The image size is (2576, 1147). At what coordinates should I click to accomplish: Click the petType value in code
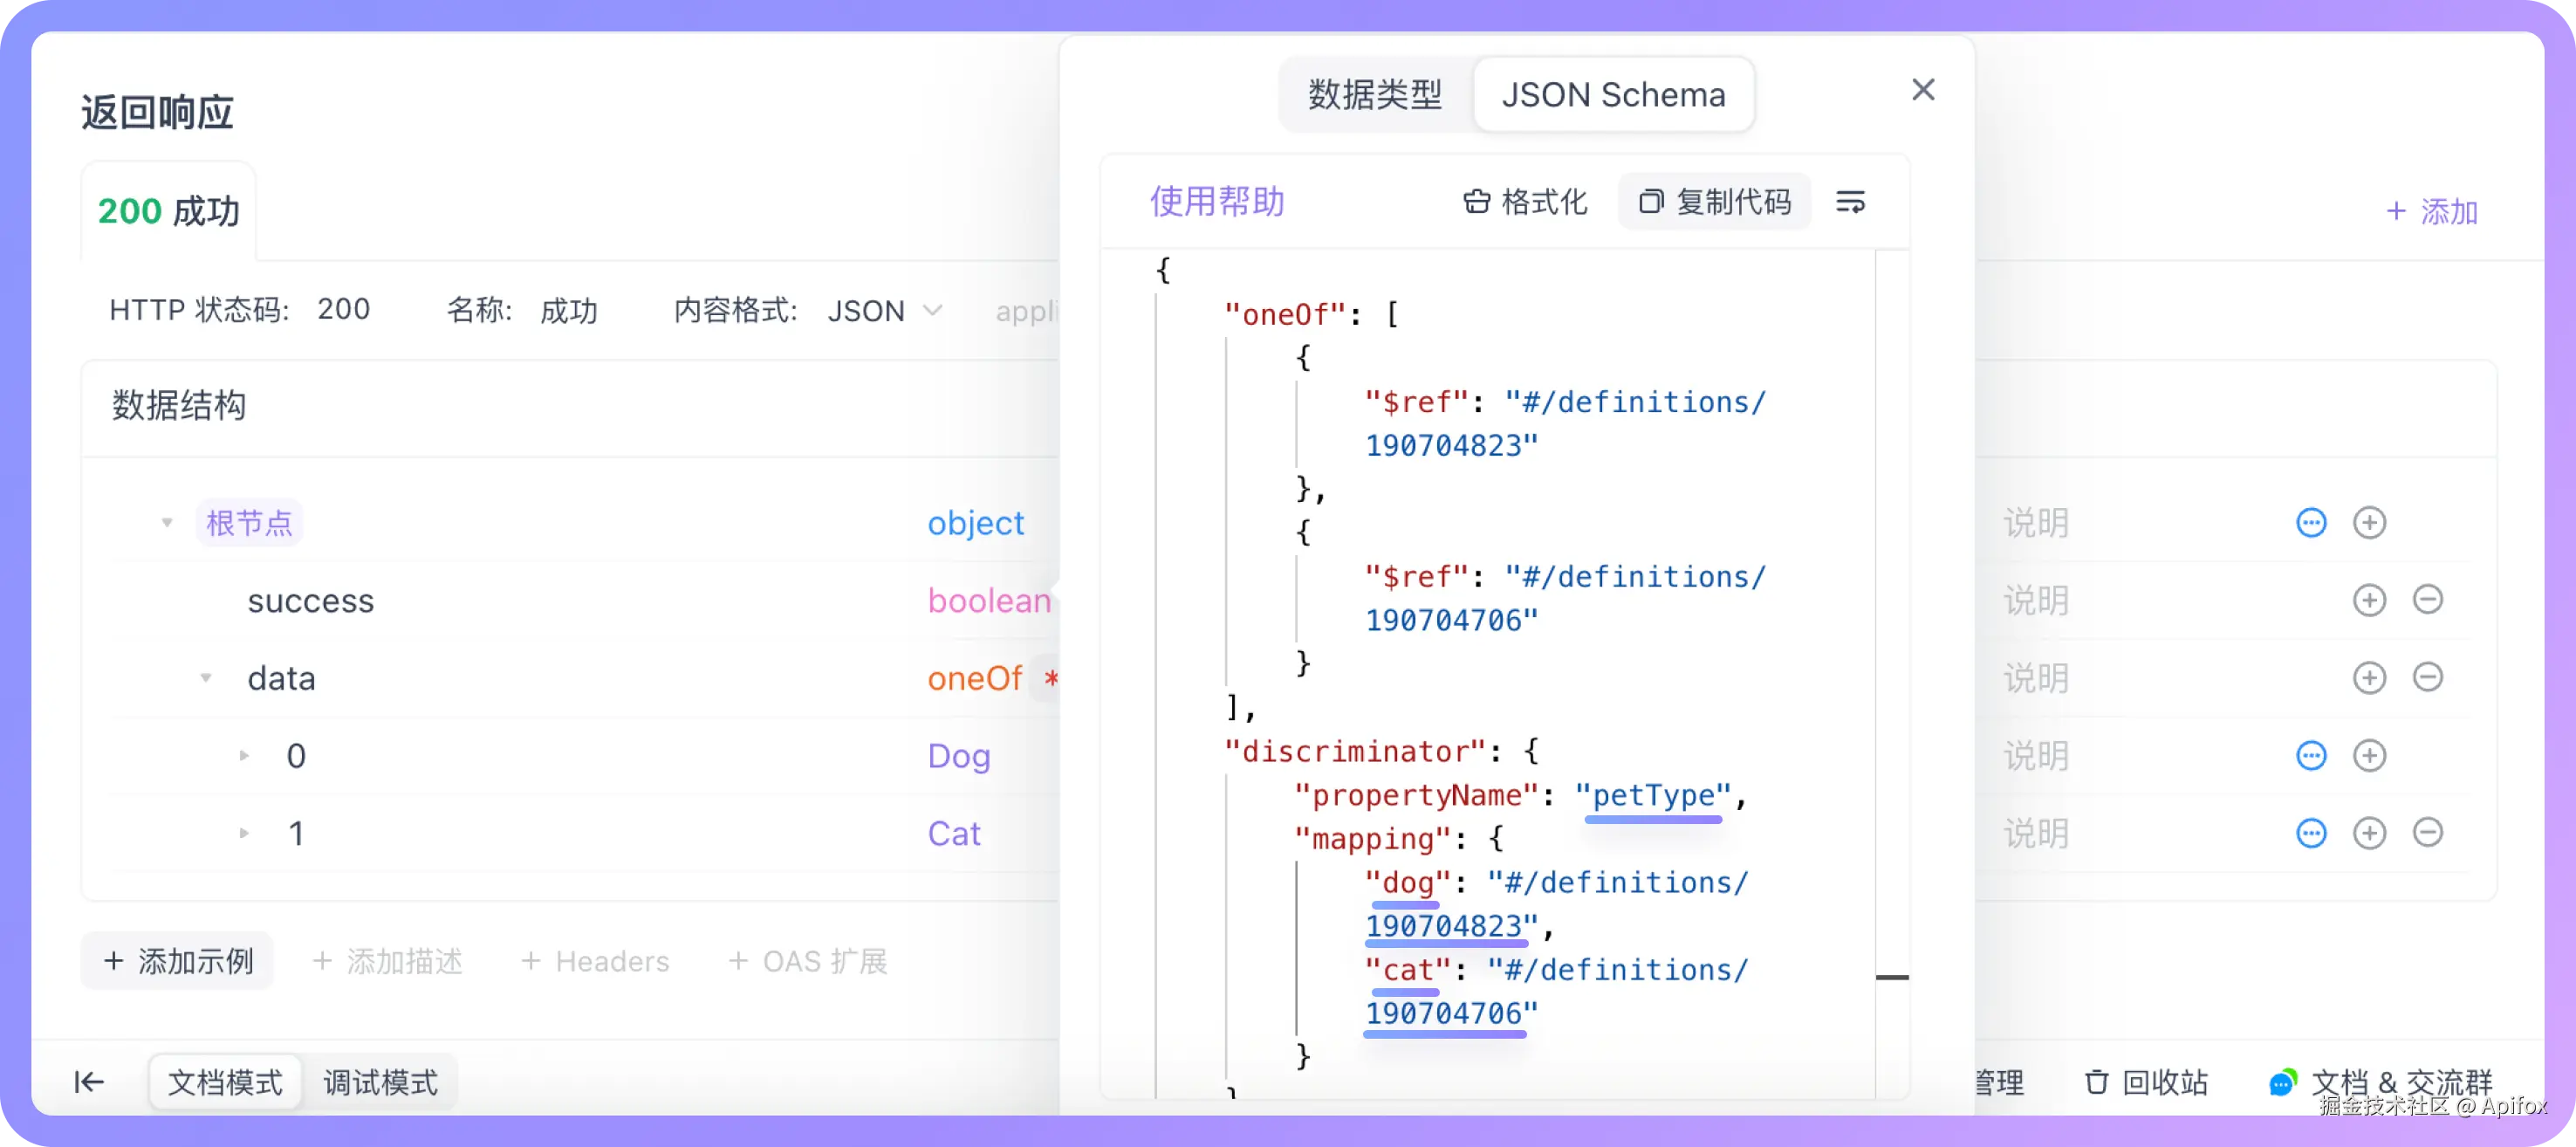click(1653, 795)
